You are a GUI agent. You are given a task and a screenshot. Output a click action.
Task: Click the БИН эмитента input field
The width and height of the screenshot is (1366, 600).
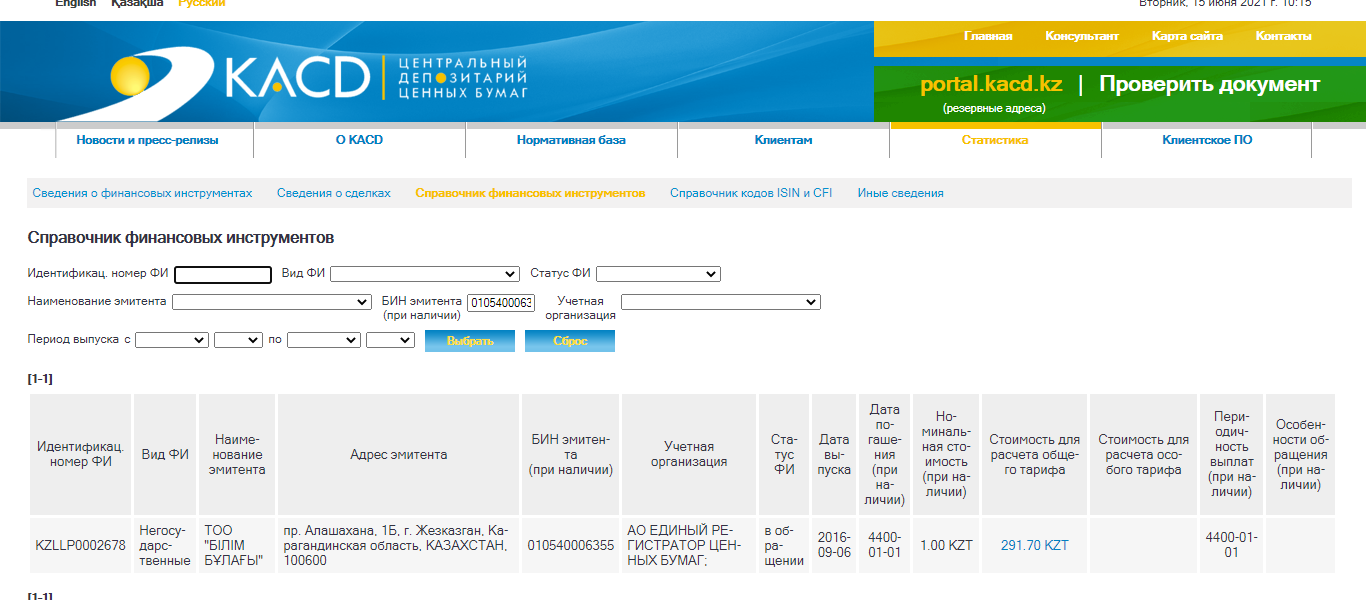point(501,303)
